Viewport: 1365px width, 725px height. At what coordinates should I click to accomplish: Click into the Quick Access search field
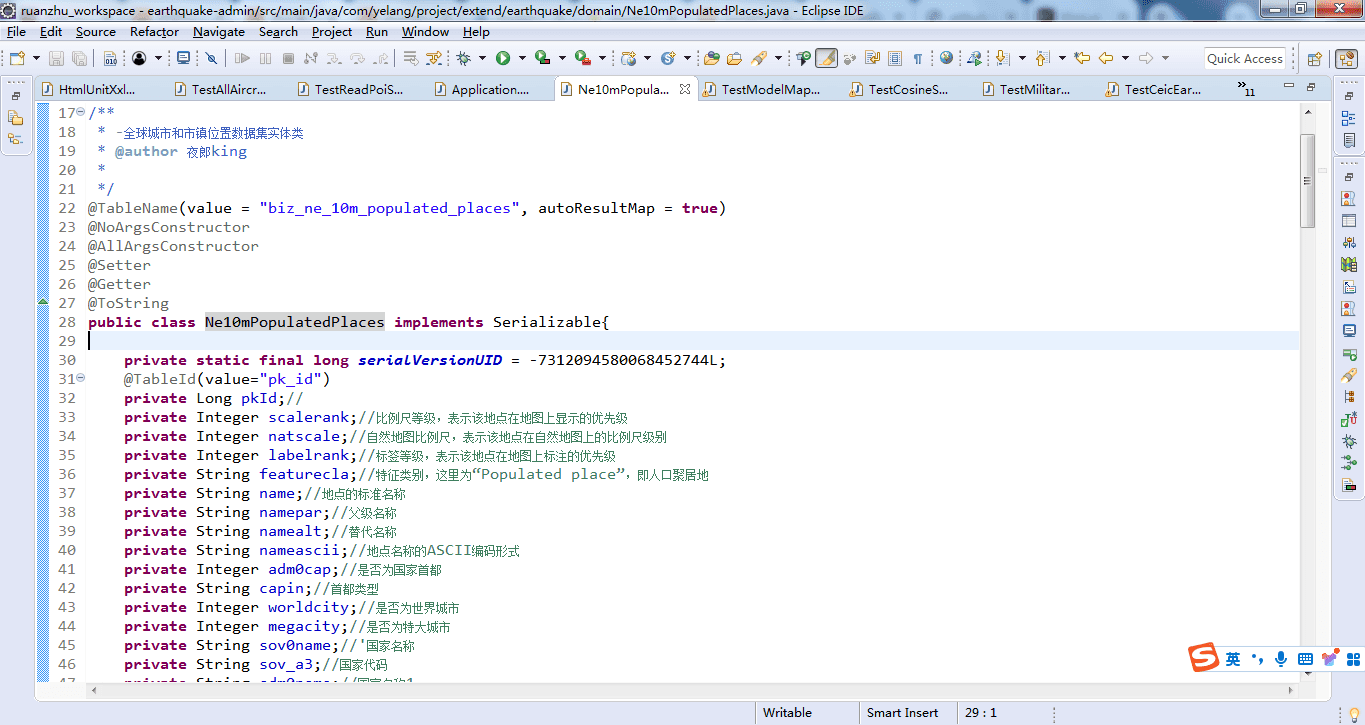[x=1244, y=59]
